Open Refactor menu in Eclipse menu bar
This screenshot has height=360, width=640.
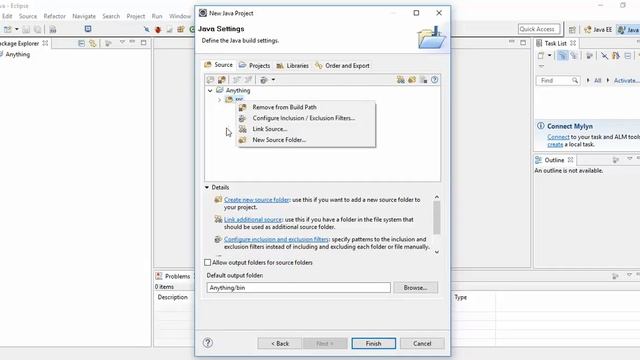pyautogui.click(x=55, y=16)
